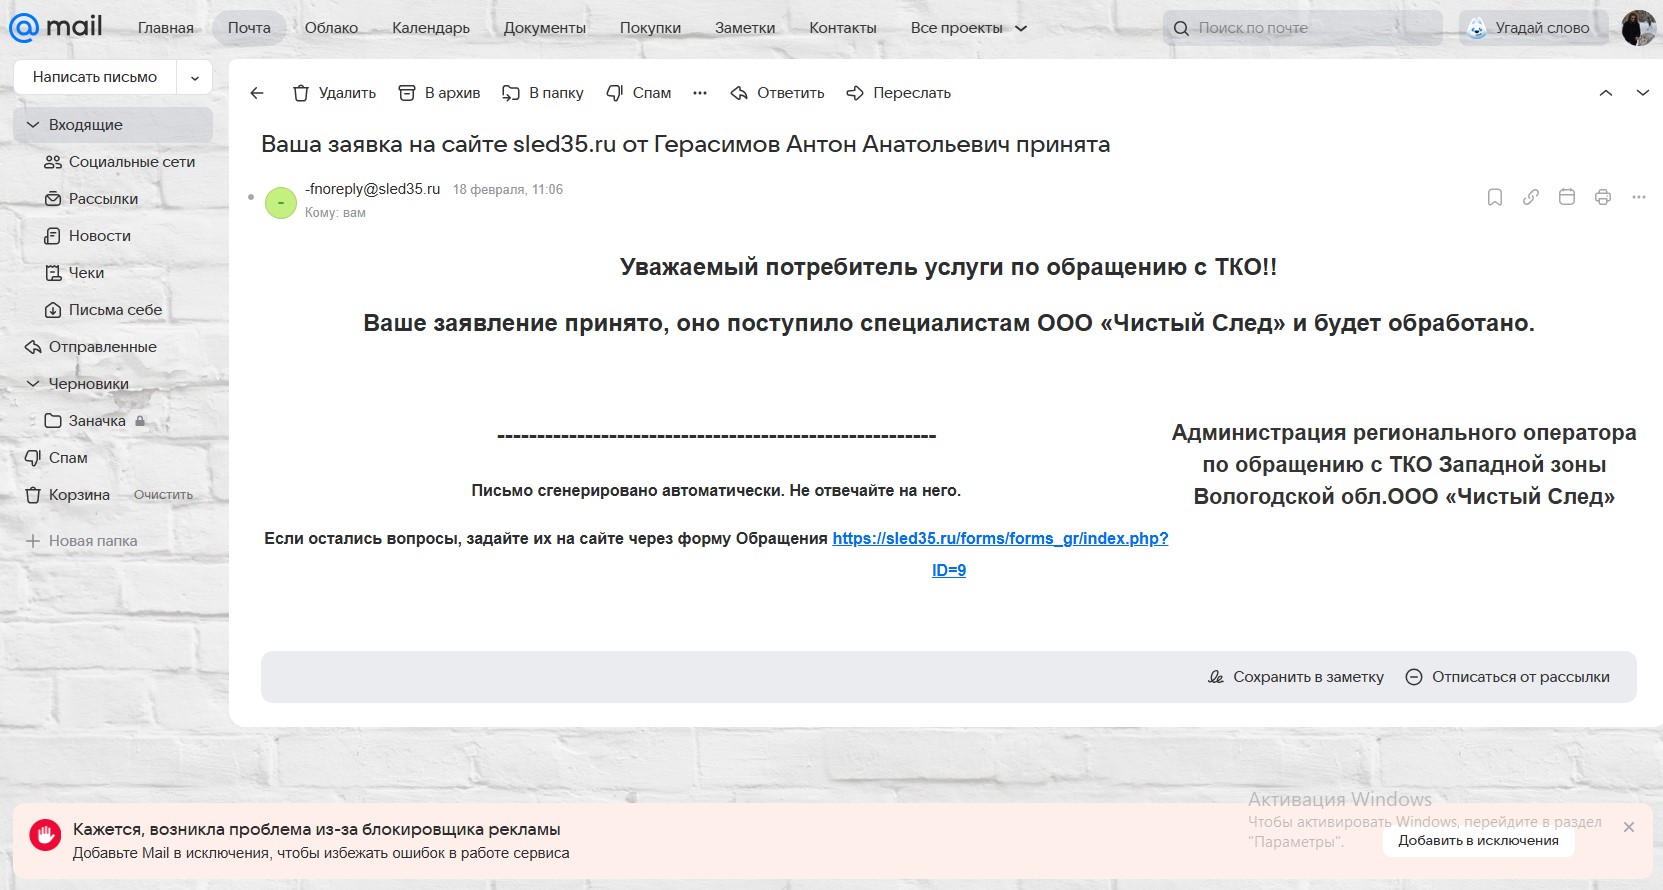Go to previous email with up chevron
Screen dimensions: 1663x890
(1606, 93)
